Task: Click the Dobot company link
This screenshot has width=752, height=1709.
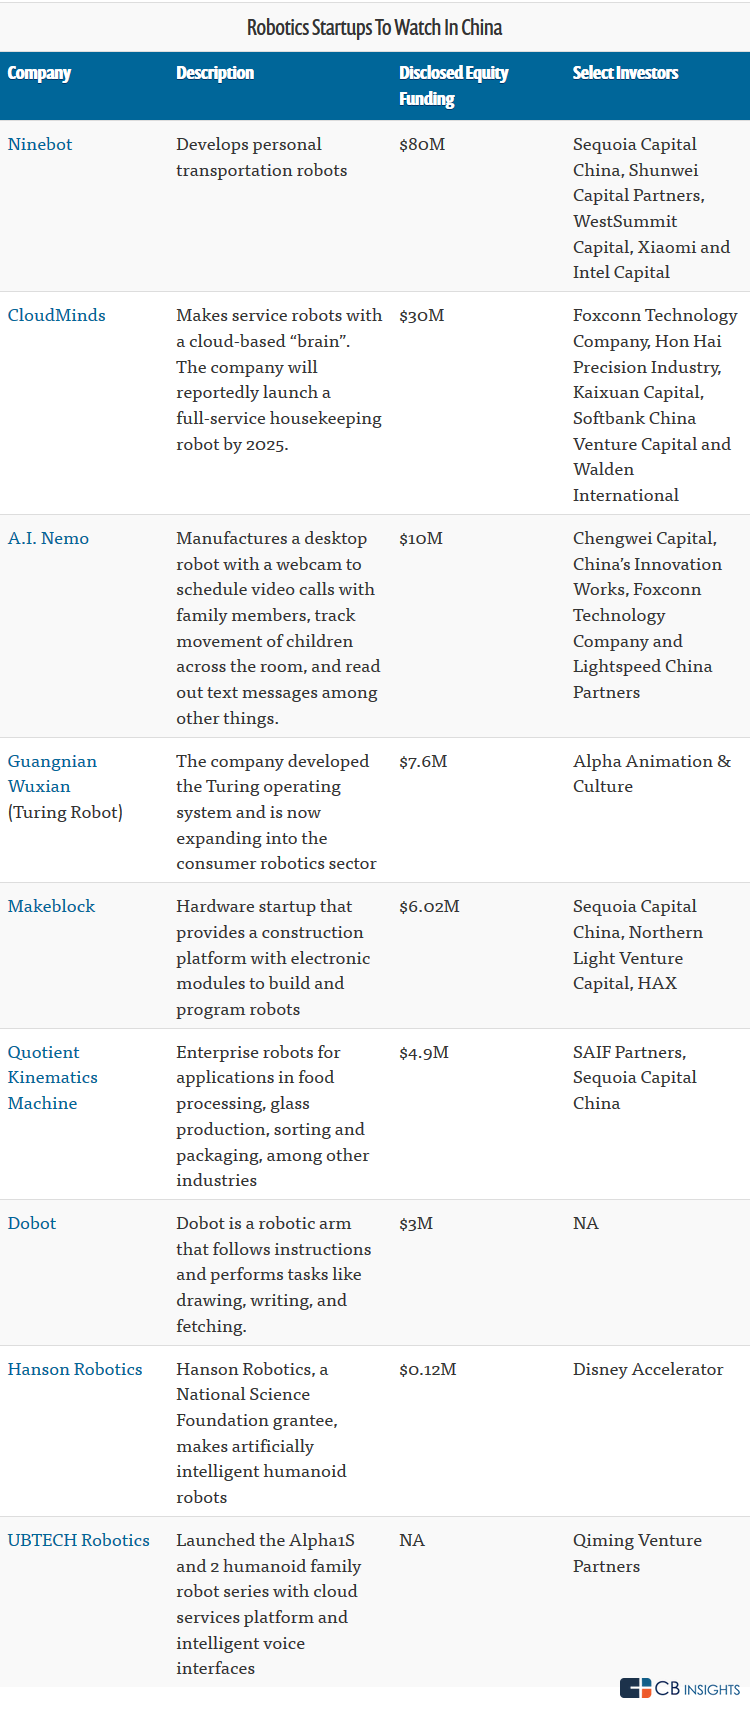Action: 32,1223
